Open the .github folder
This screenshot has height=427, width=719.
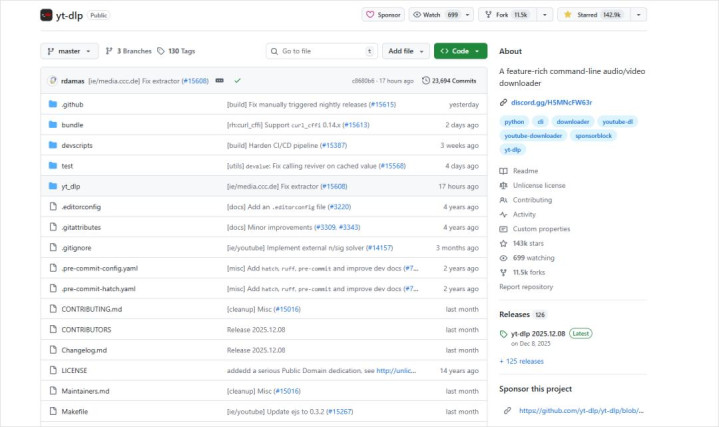(x=72, y=104)
